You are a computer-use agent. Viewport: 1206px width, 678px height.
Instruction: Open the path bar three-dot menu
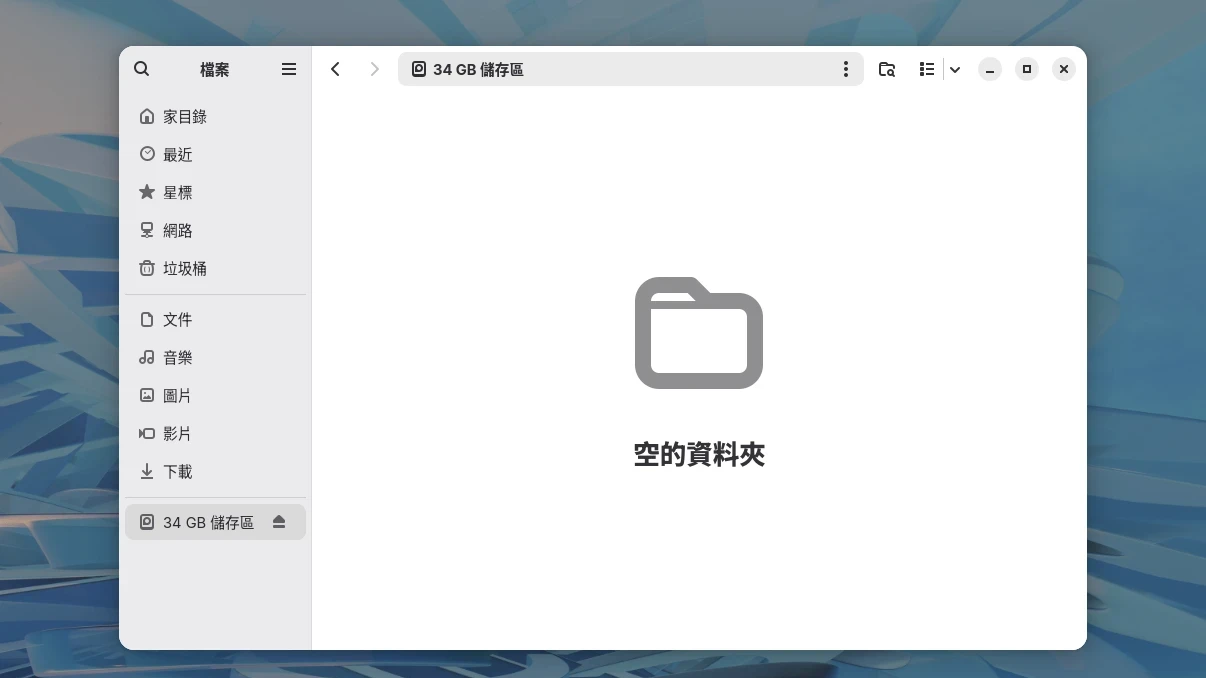pos(845,69)
